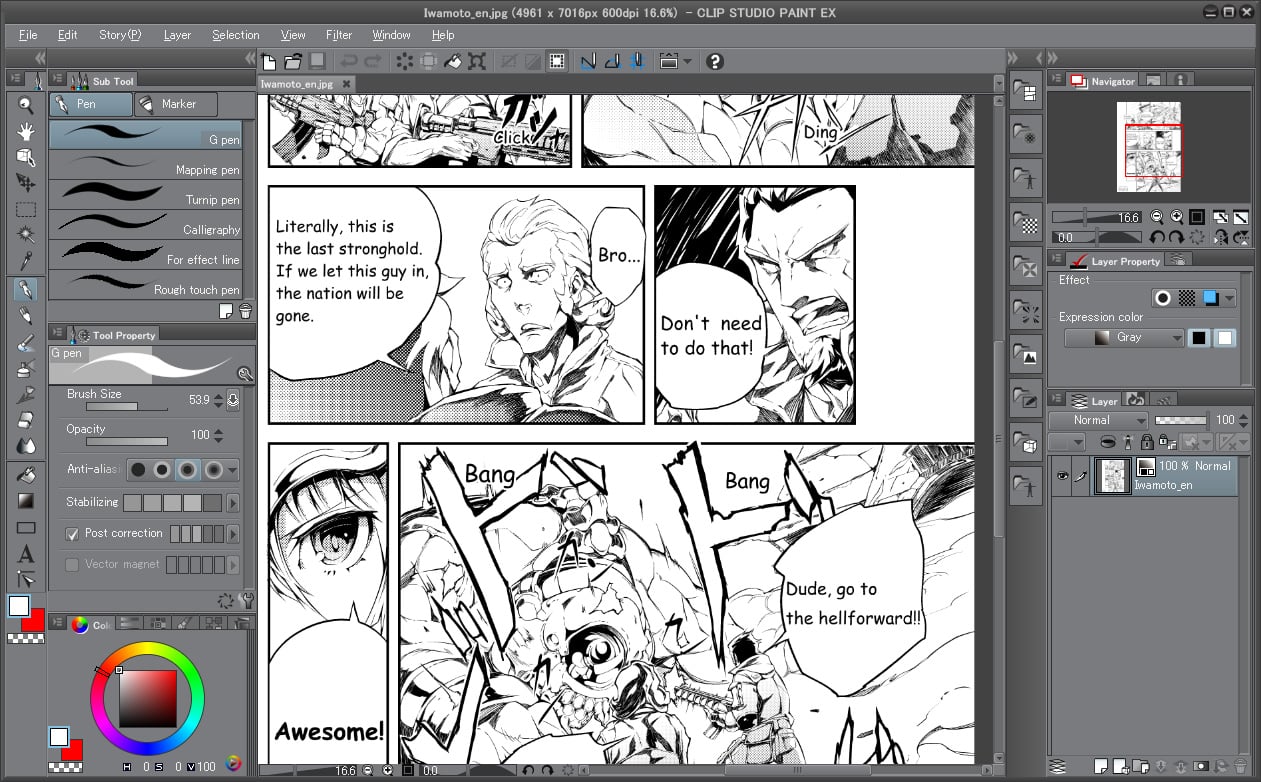Viewport: 1261px width, 782px height.
Task: Select the no anti-aliasing option
Action: tap(137, 469)
